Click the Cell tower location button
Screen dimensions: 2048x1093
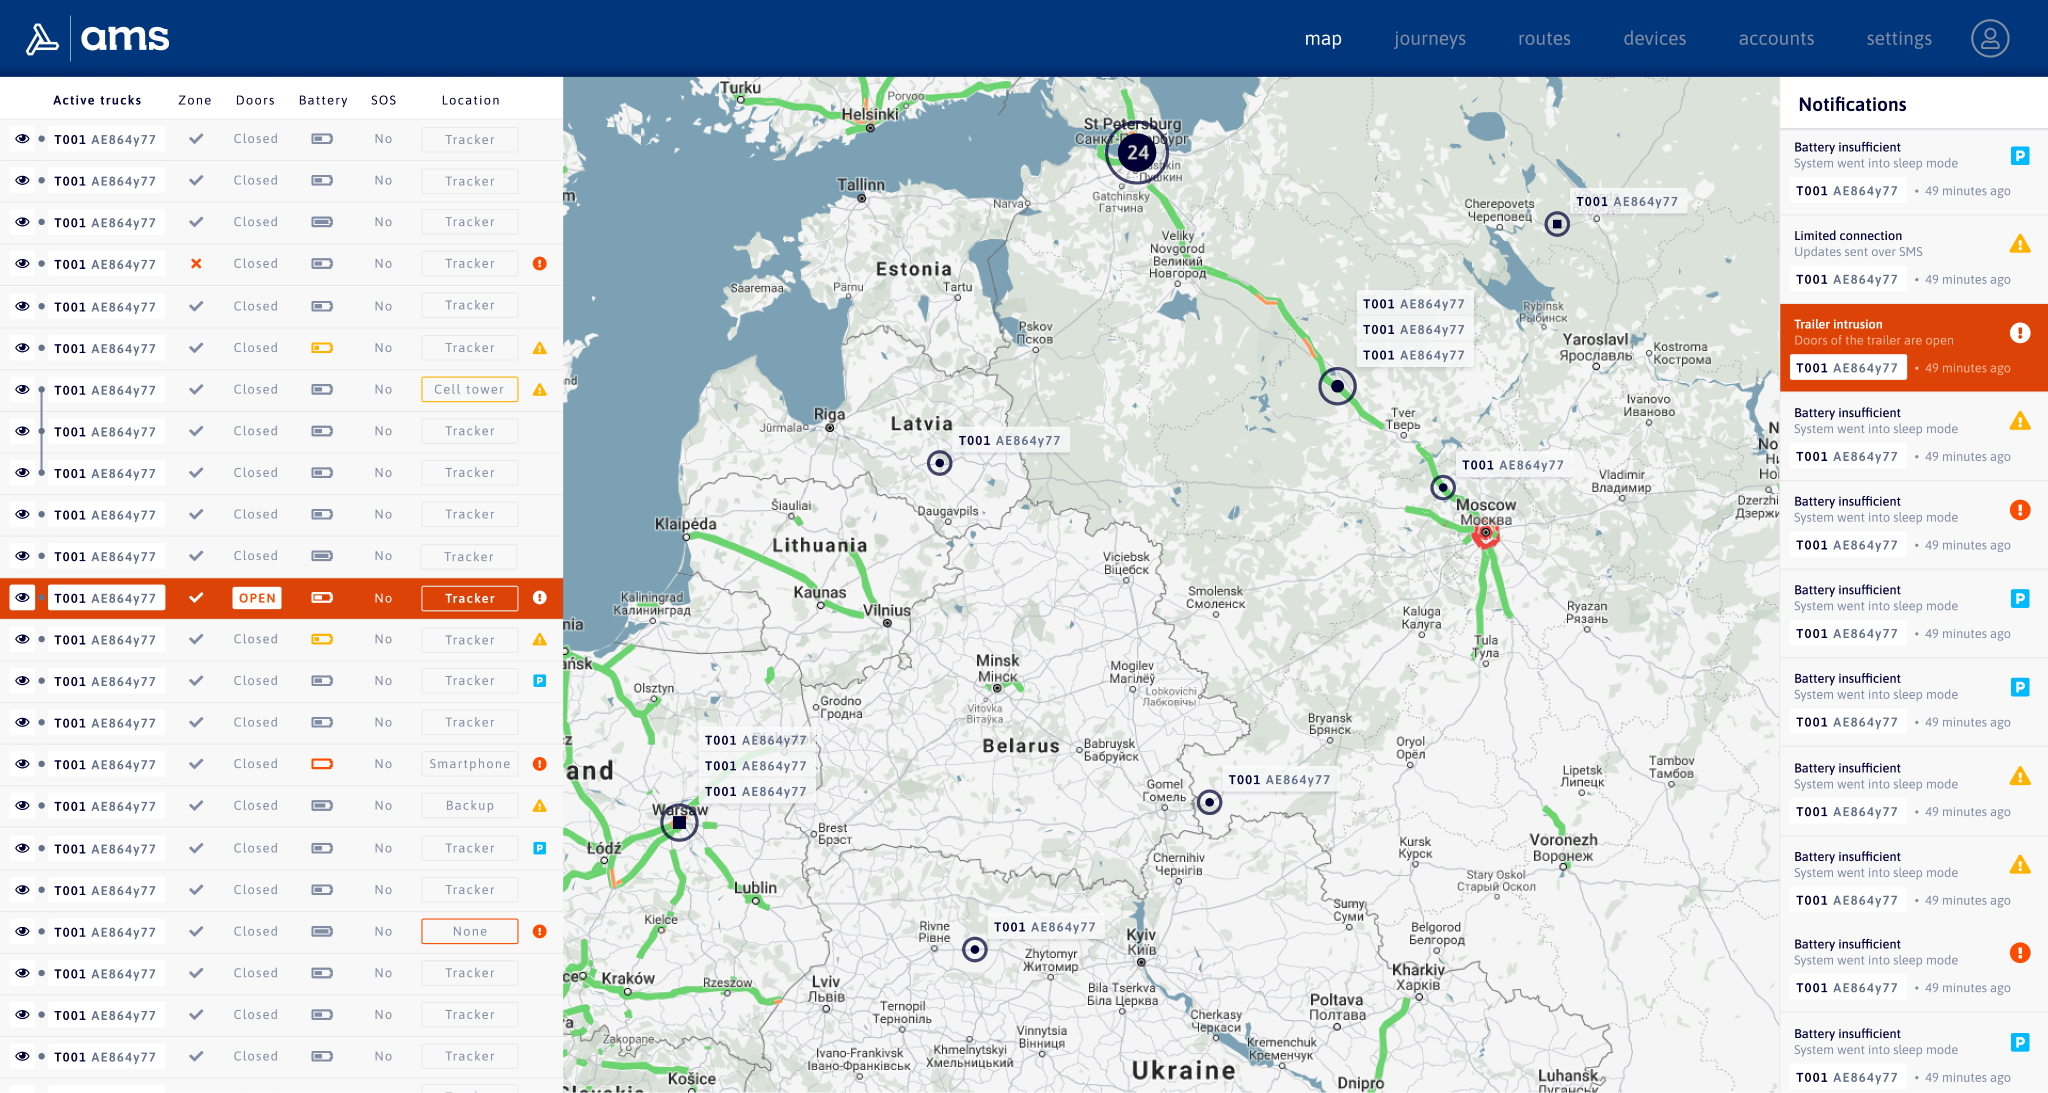click(470, 390)
